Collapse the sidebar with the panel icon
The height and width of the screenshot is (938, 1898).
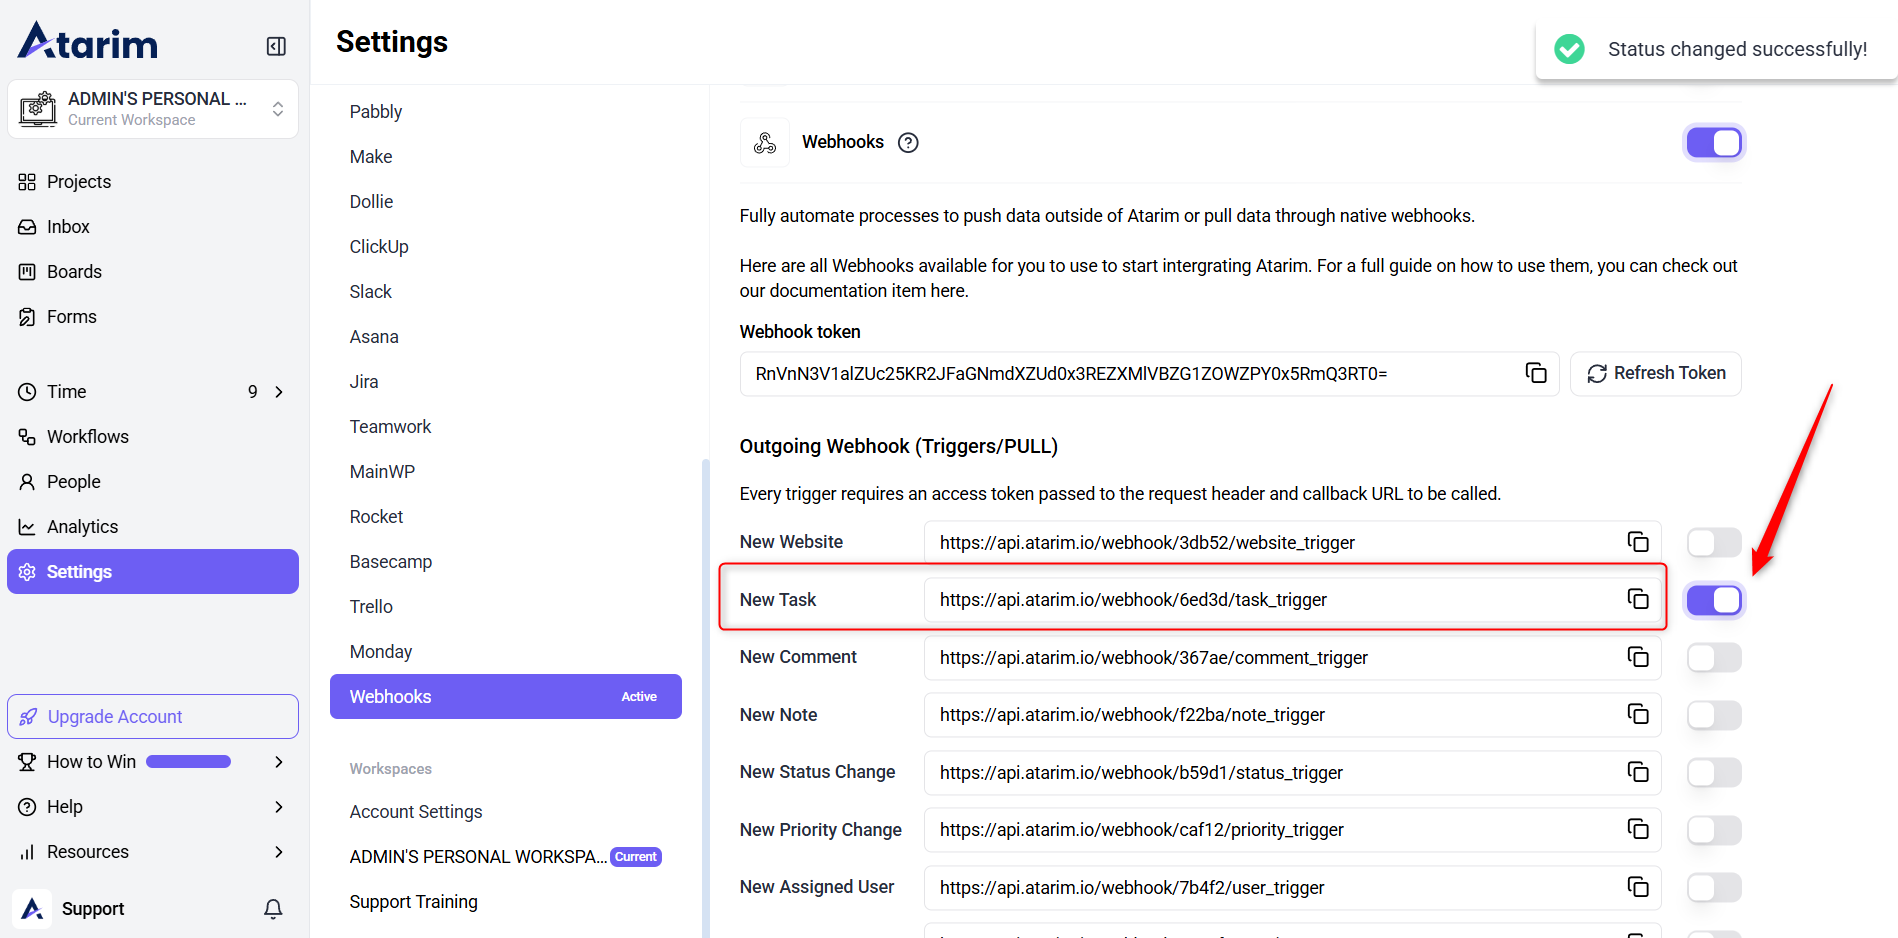[276, 46]
